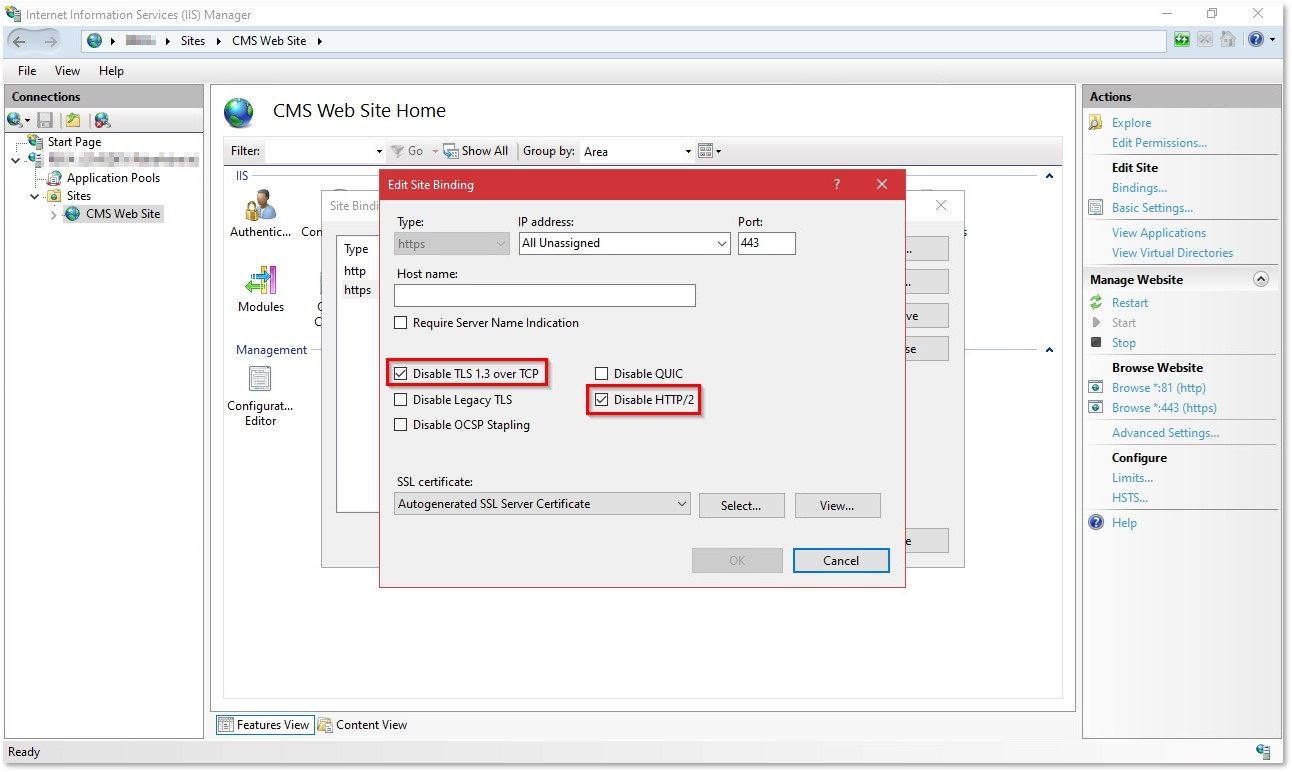Viewport: 1292px width, 772px height.
Task: Cancel the Edit Site Binding dialog
Action: click(x=840, y=560)
